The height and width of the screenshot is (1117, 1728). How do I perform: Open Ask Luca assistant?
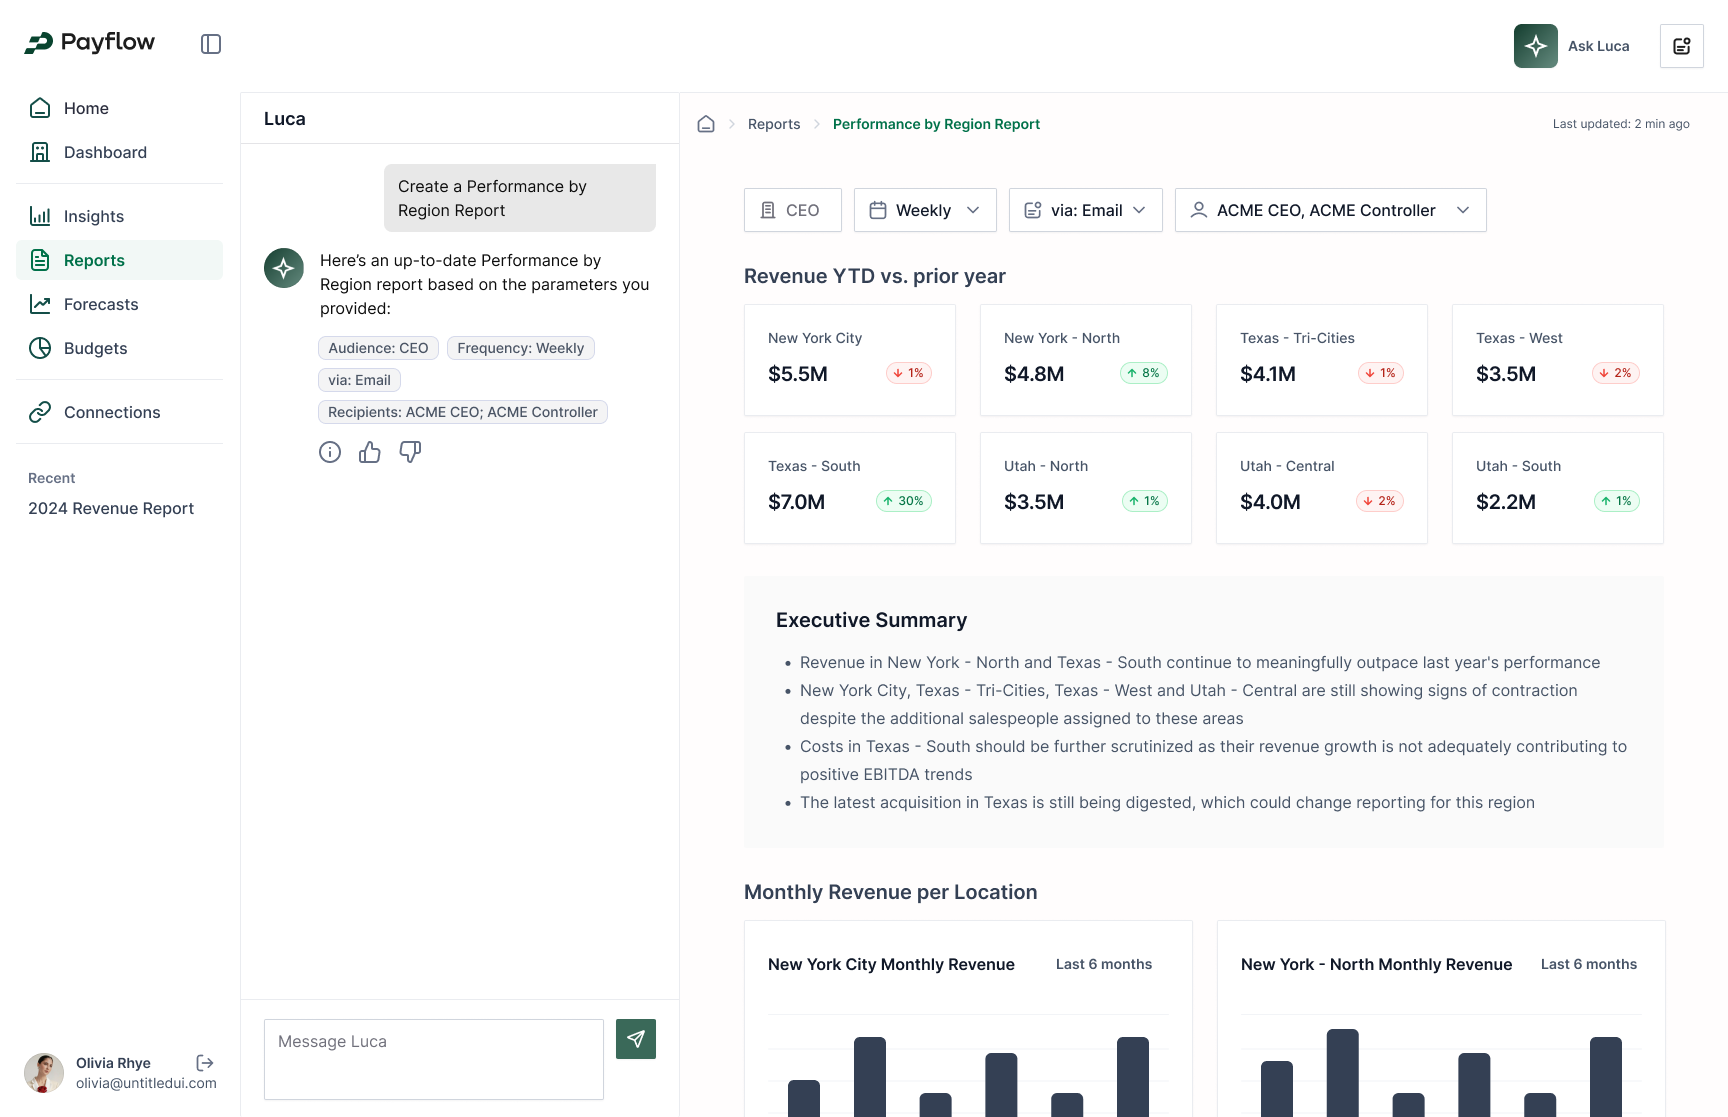pyautogui.click(x=1573, y=46)
